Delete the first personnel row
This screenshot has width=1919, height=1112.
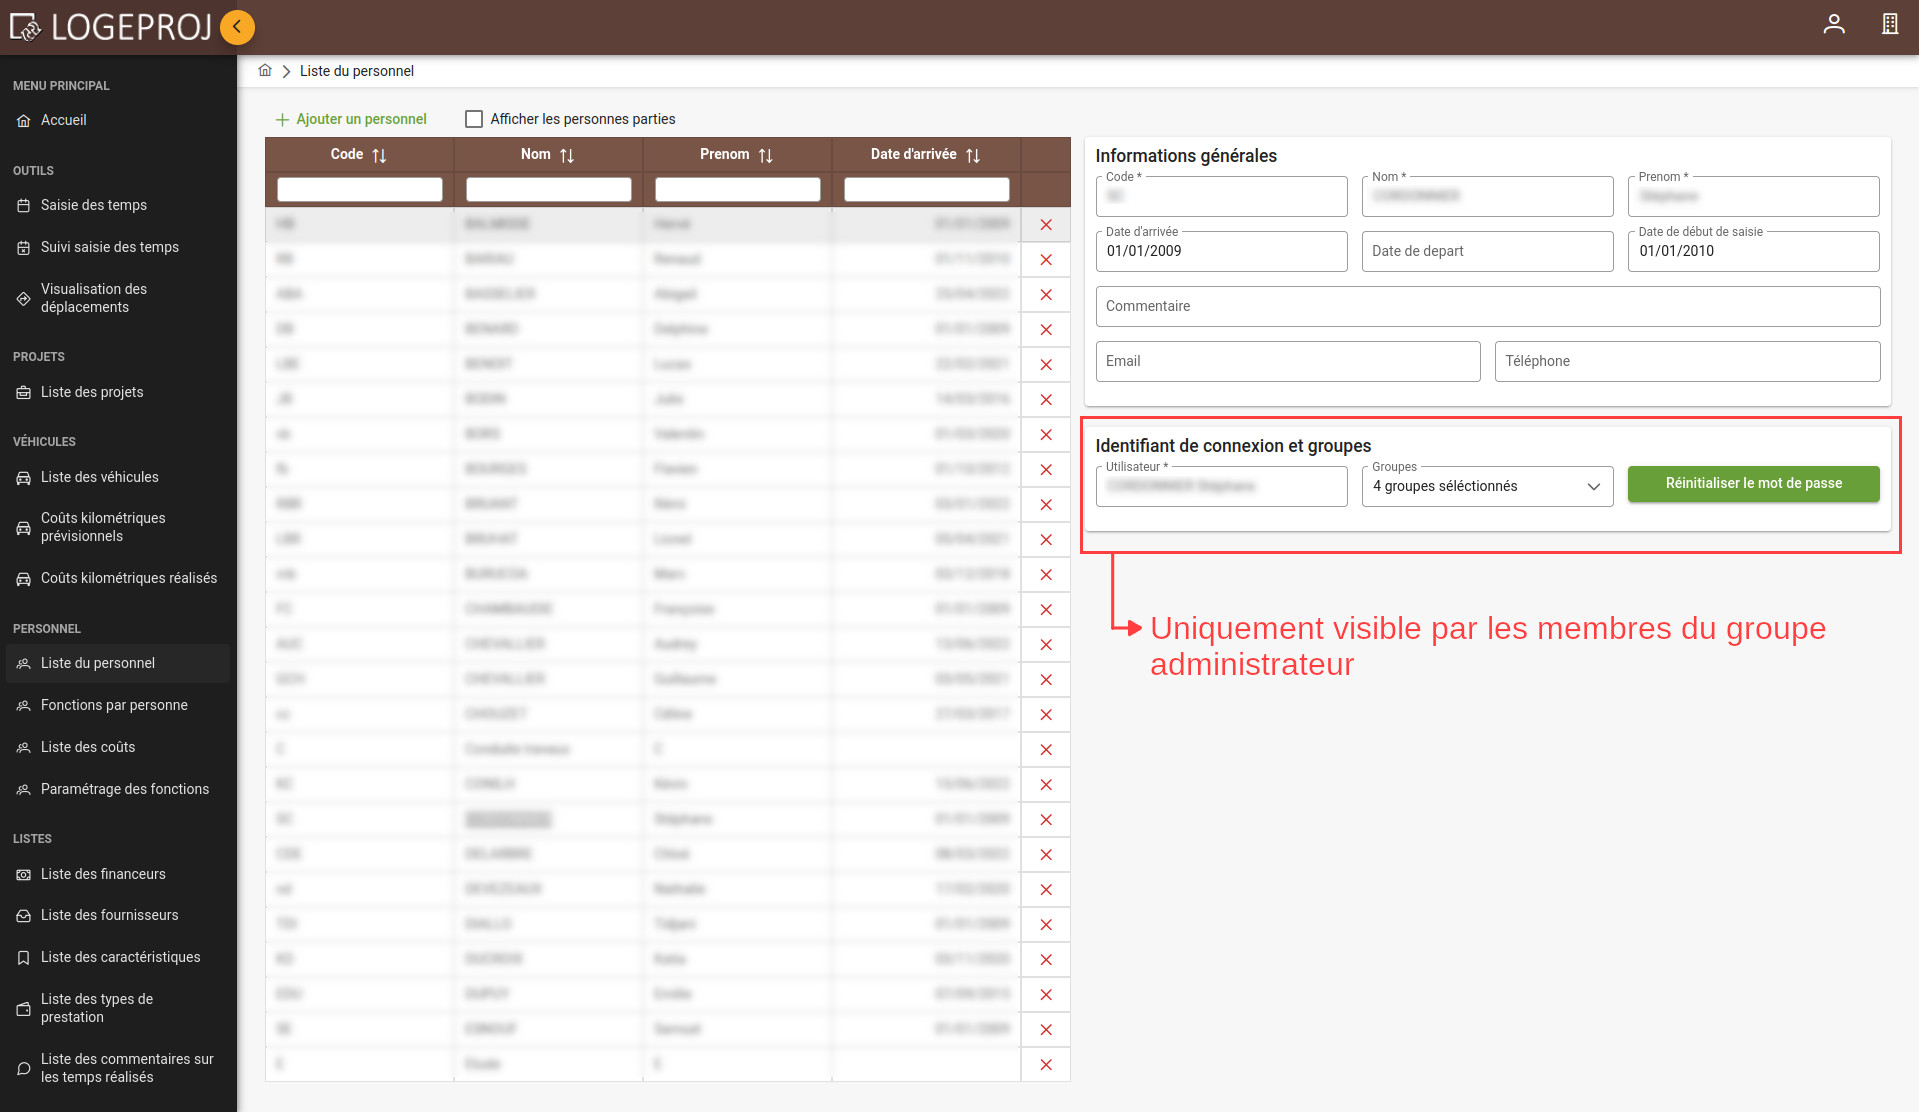click(x=1045, y=225)
